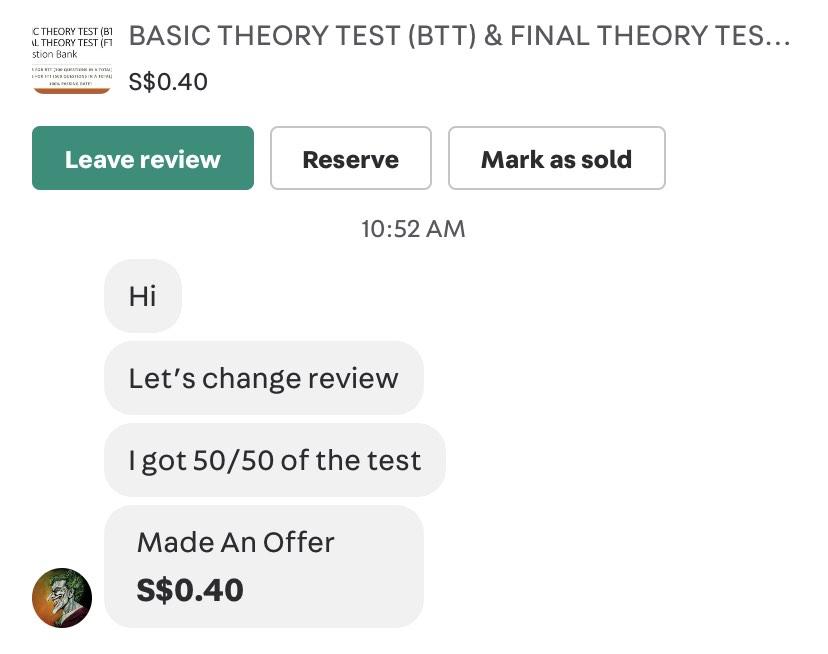The image size is (828, 654).
Task: Tap the avatar to view seller profile
Action: 62,598
